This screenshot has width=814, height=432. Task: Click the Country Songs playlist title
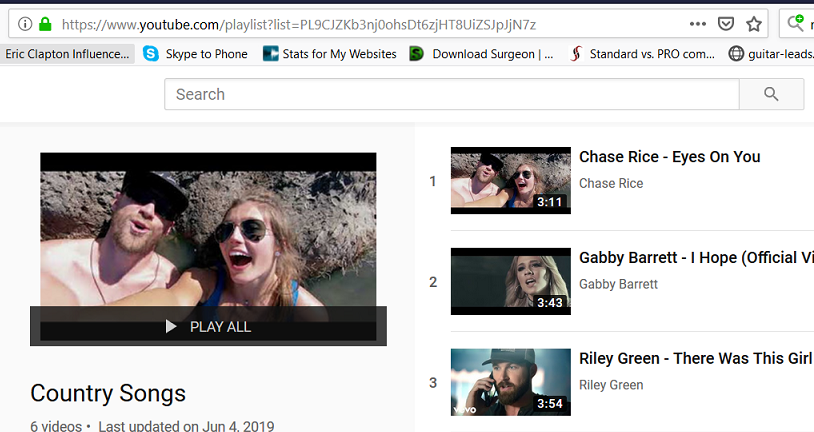108,394
